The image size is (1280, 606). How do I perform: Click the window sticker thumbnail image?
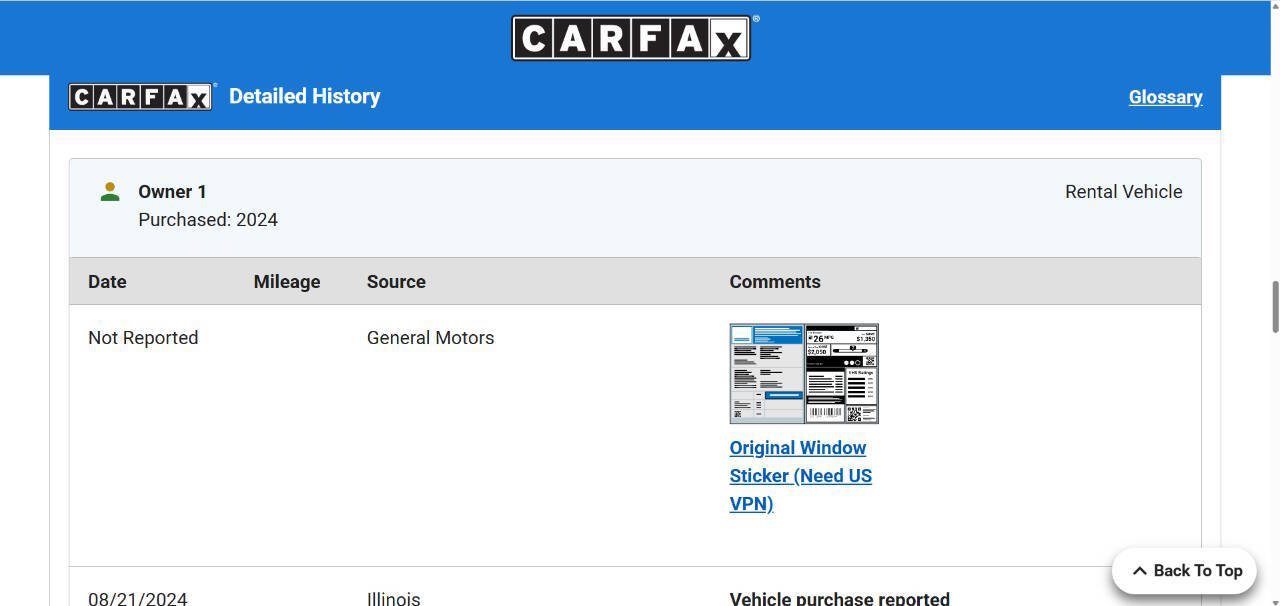coord(804,373)
